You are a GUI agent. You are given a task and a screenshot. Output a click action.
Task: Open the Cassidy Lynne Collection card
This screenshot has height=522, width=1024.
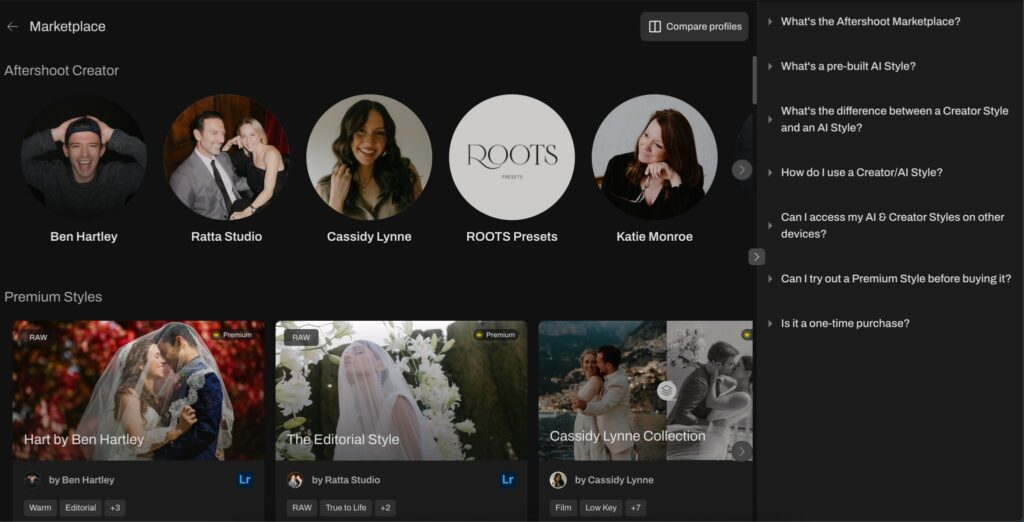(x=645, y=391)
